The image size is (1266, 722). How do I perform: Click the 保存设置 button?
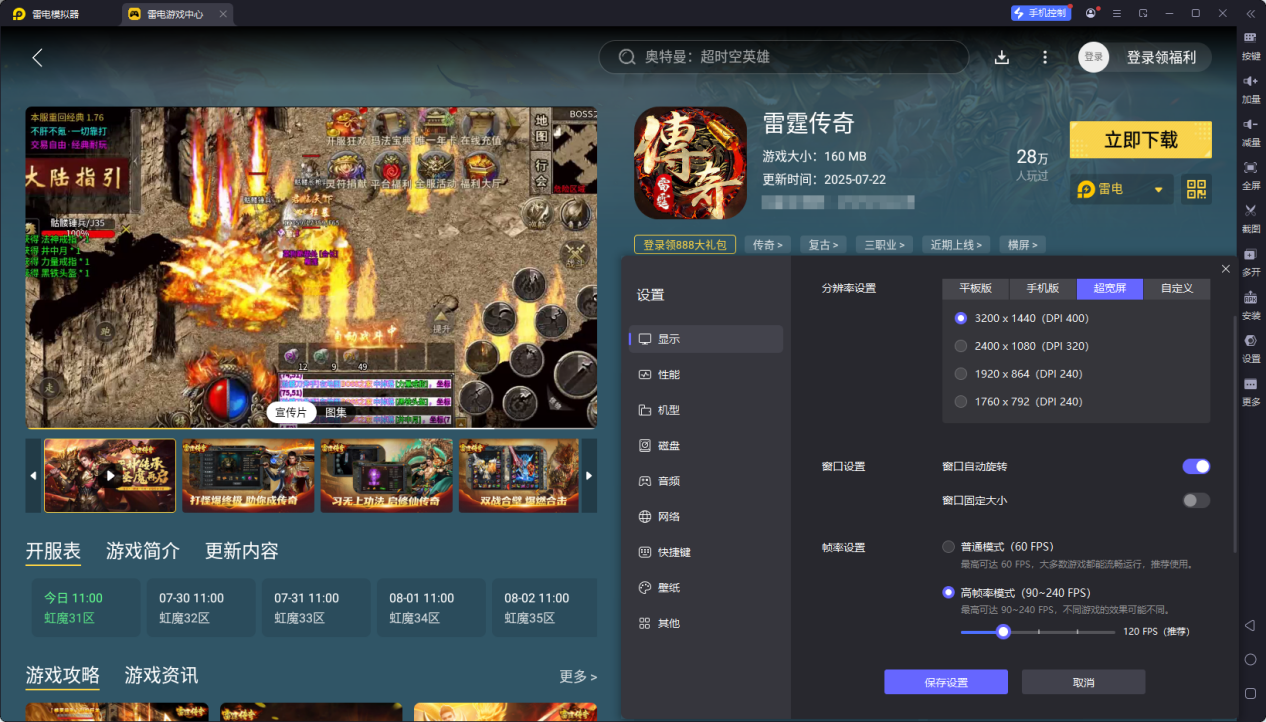(946, 682)
